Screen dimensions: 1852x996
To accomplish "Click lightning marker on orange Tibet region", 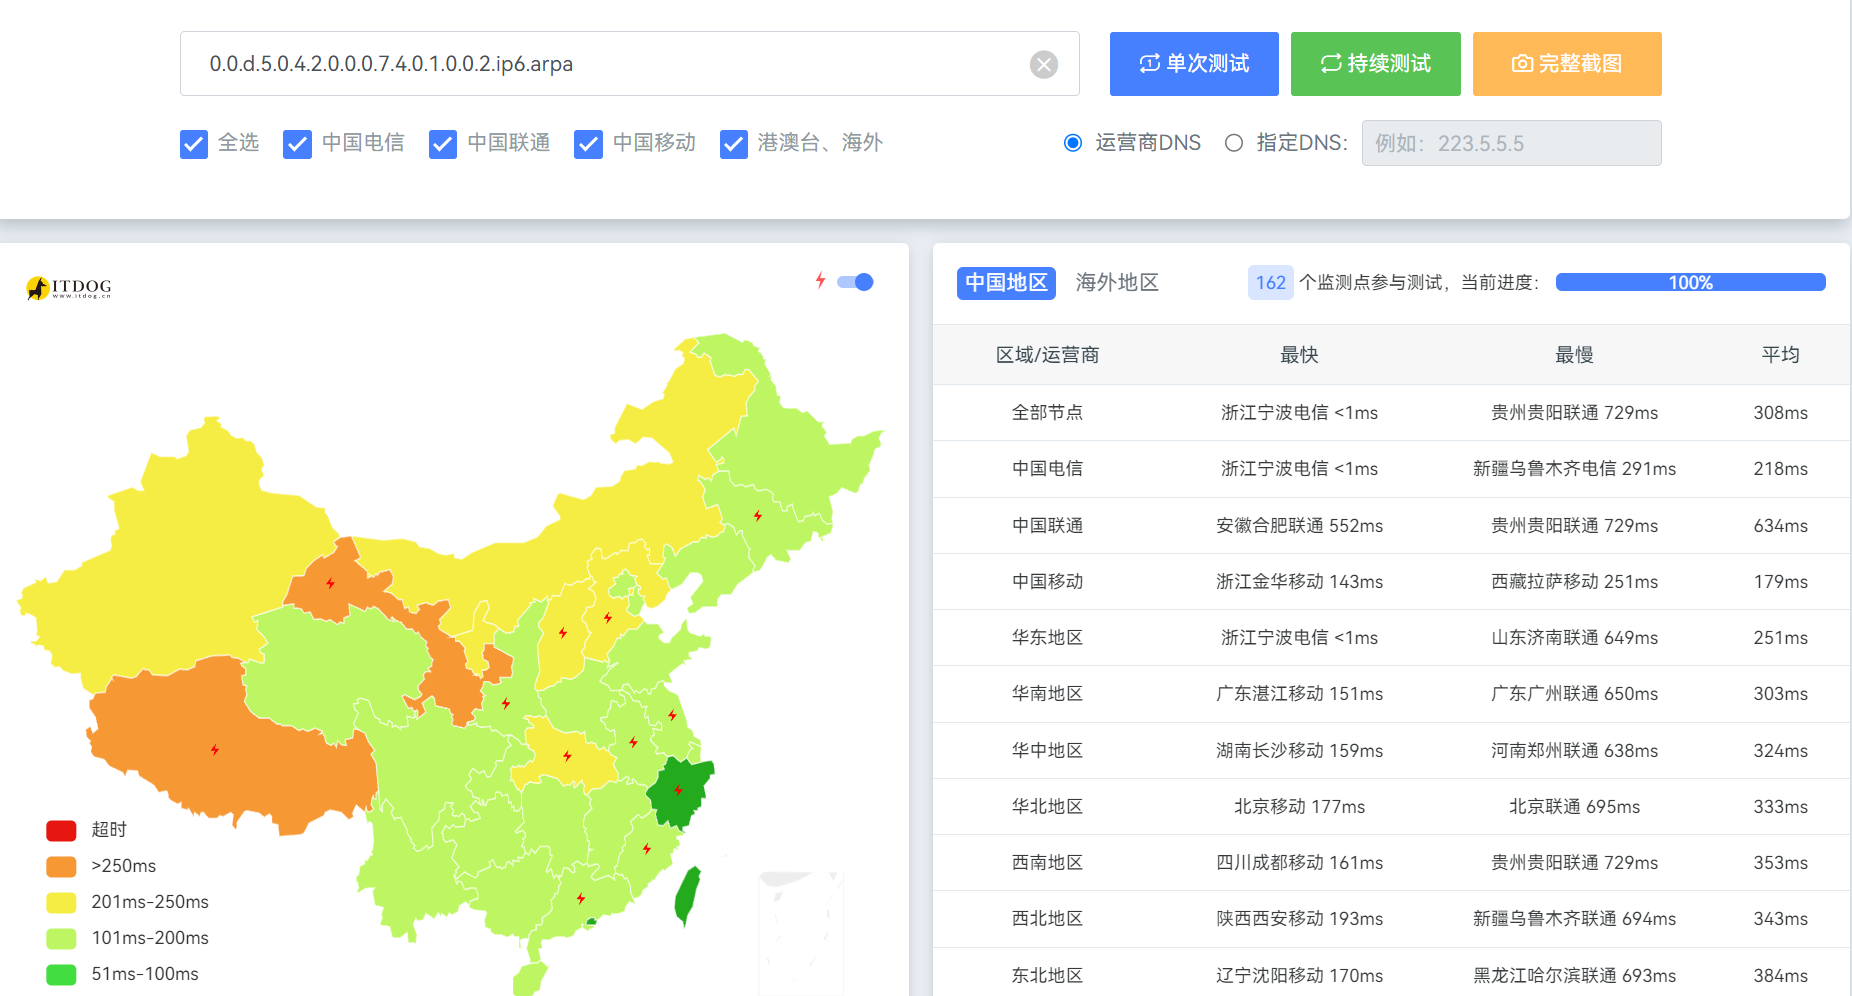I will point(215,750).
